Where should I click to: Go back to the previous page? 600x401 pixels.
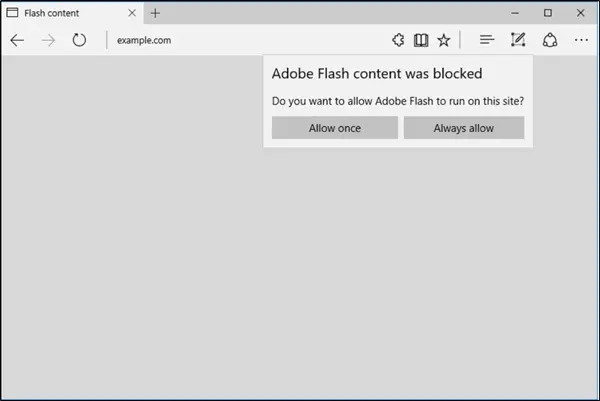17,40
